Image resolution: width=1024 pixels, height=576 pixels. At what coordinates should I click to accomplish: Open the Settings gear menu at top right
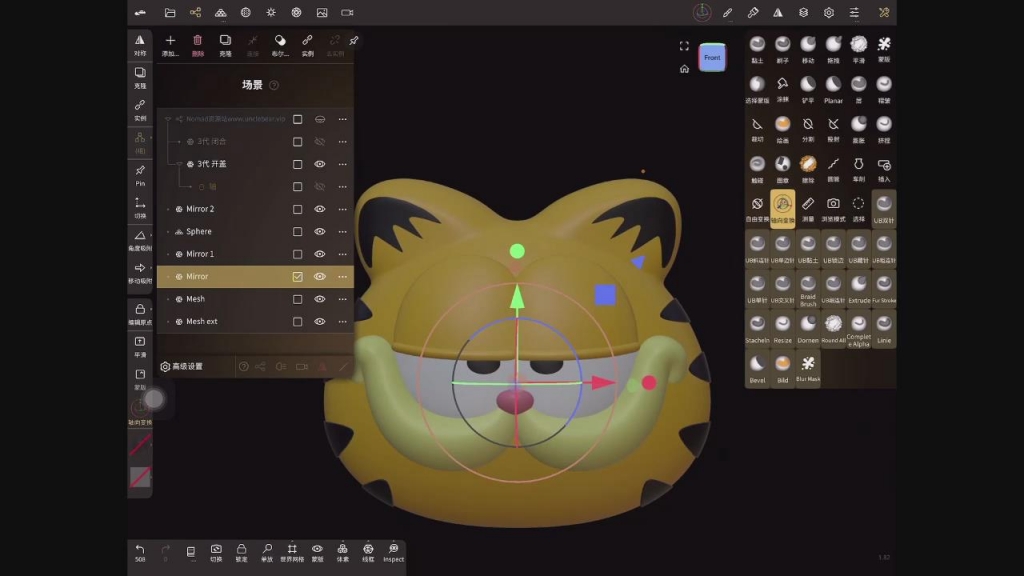[x=829, y=12]
